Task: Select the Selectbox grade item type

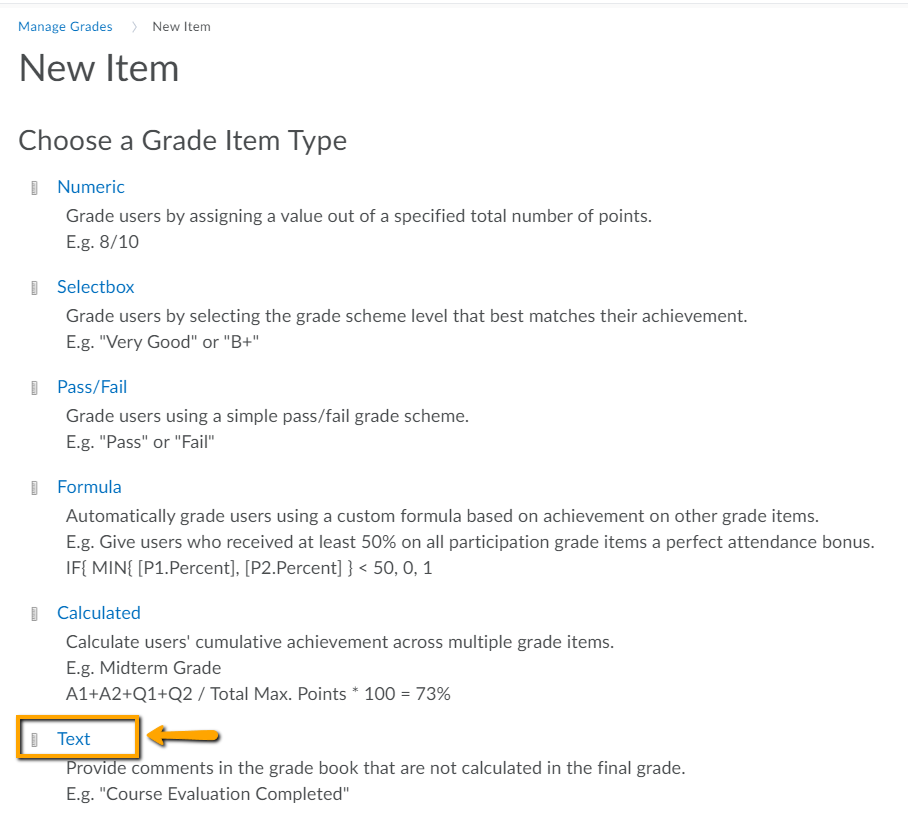Action: (95, 287)
